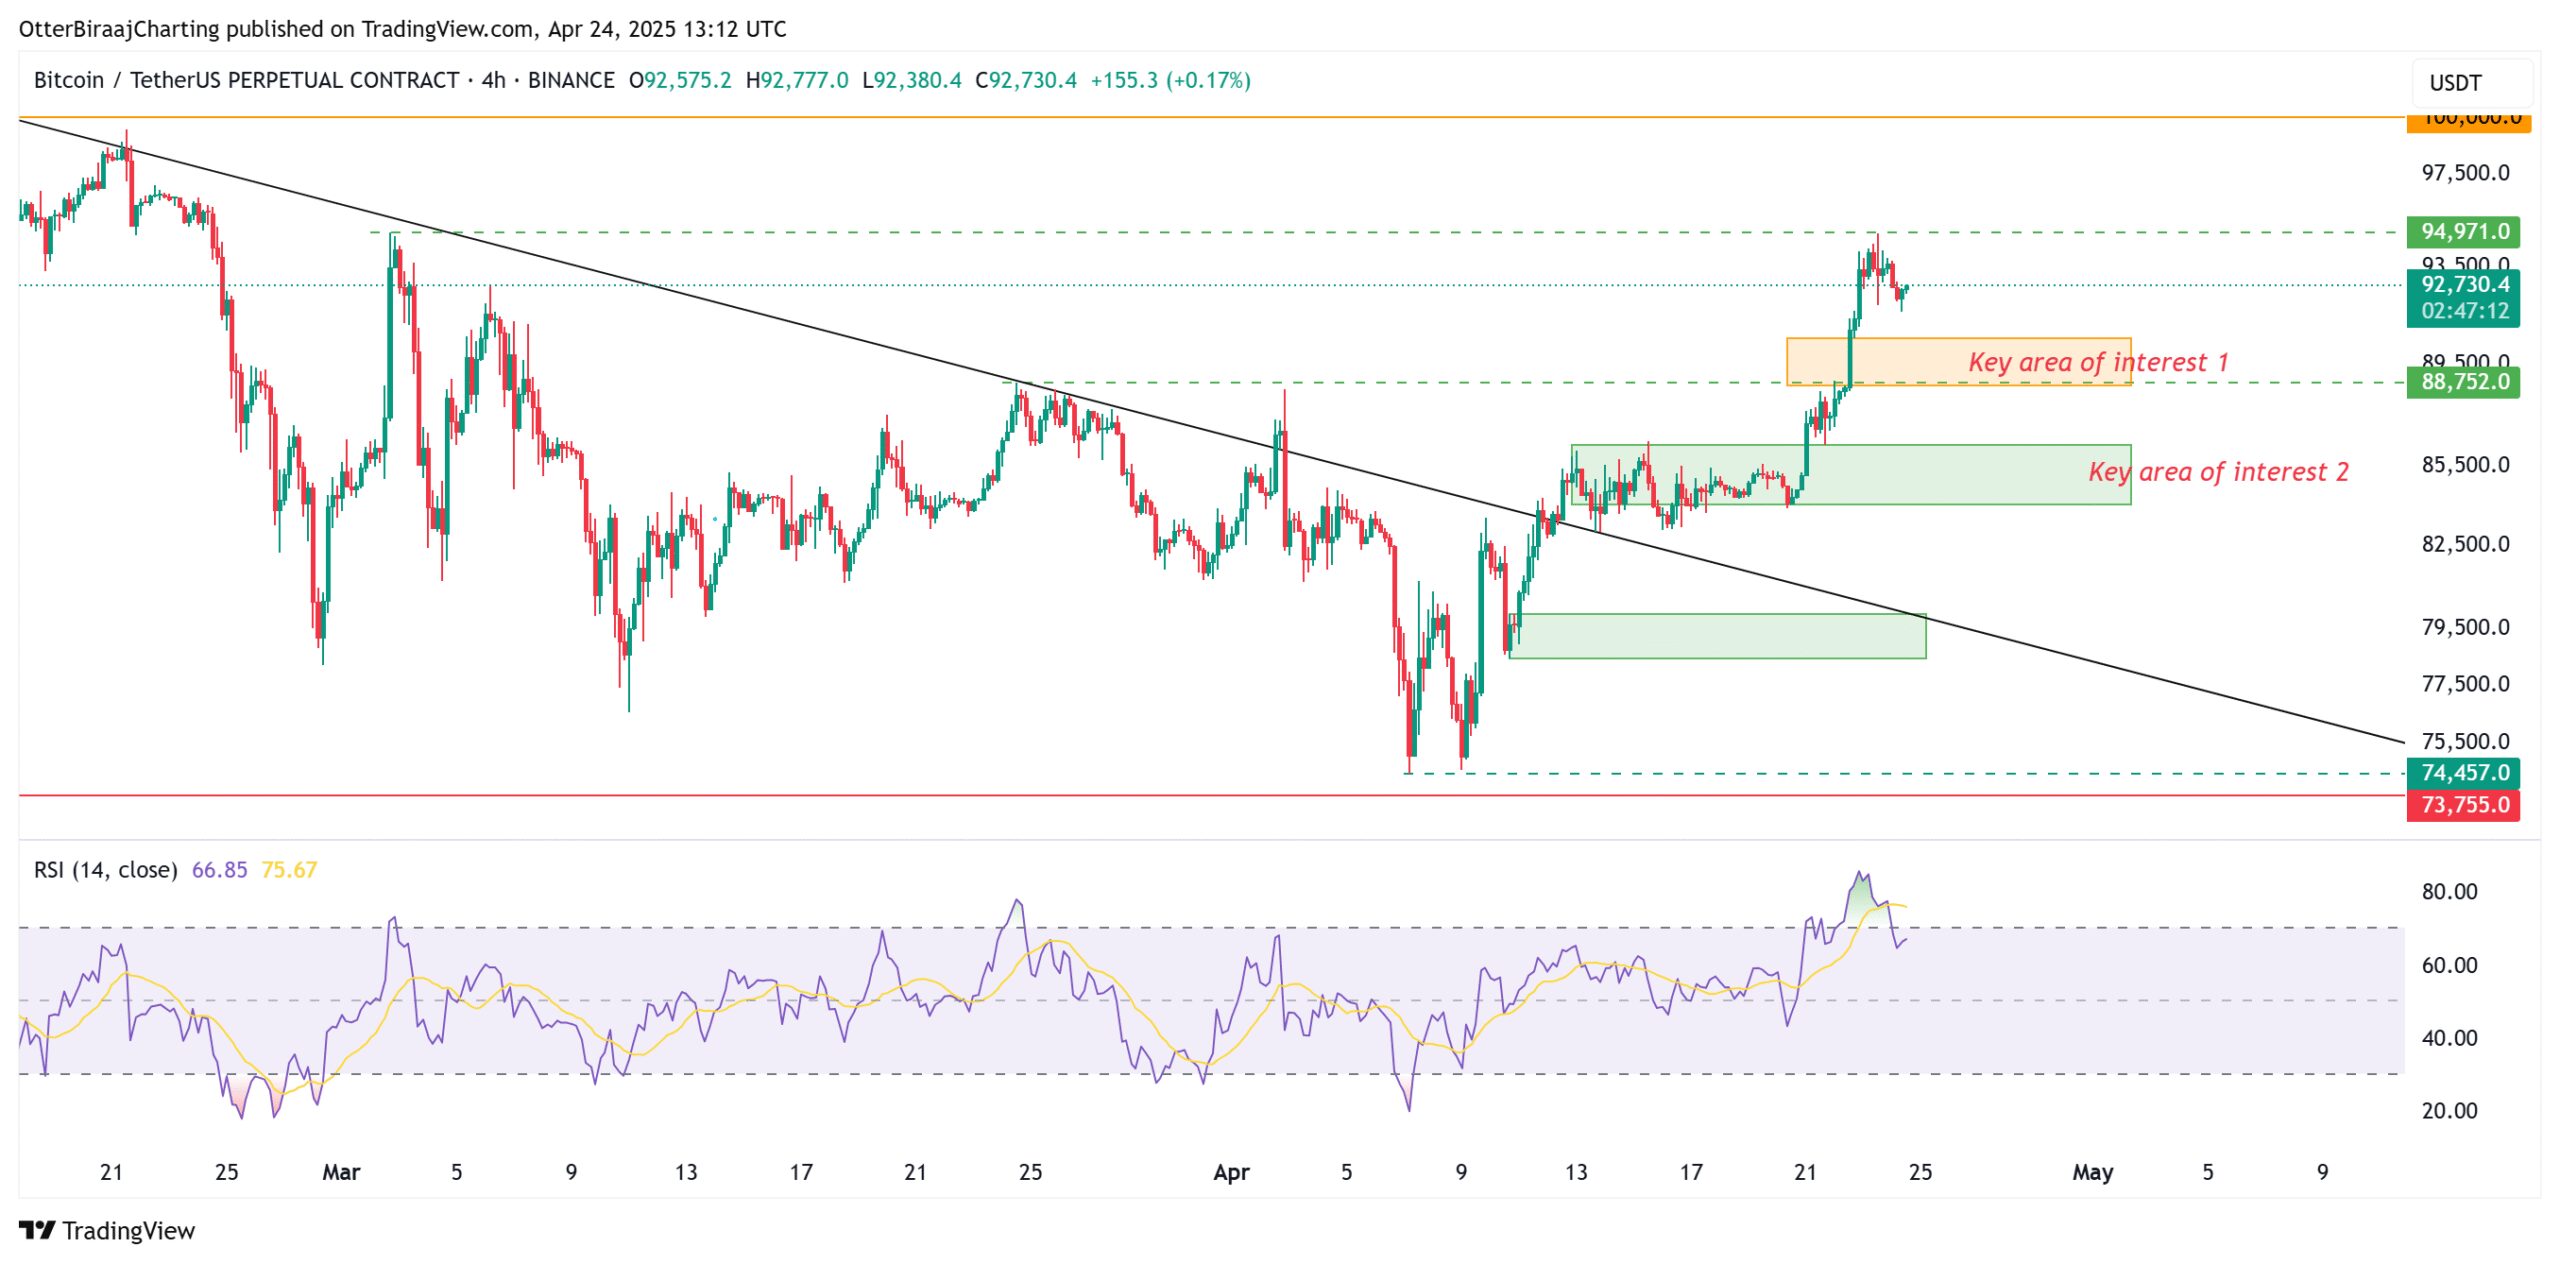
Task: Click the red 73,755.0 price label
Action: pos(2462,805)
